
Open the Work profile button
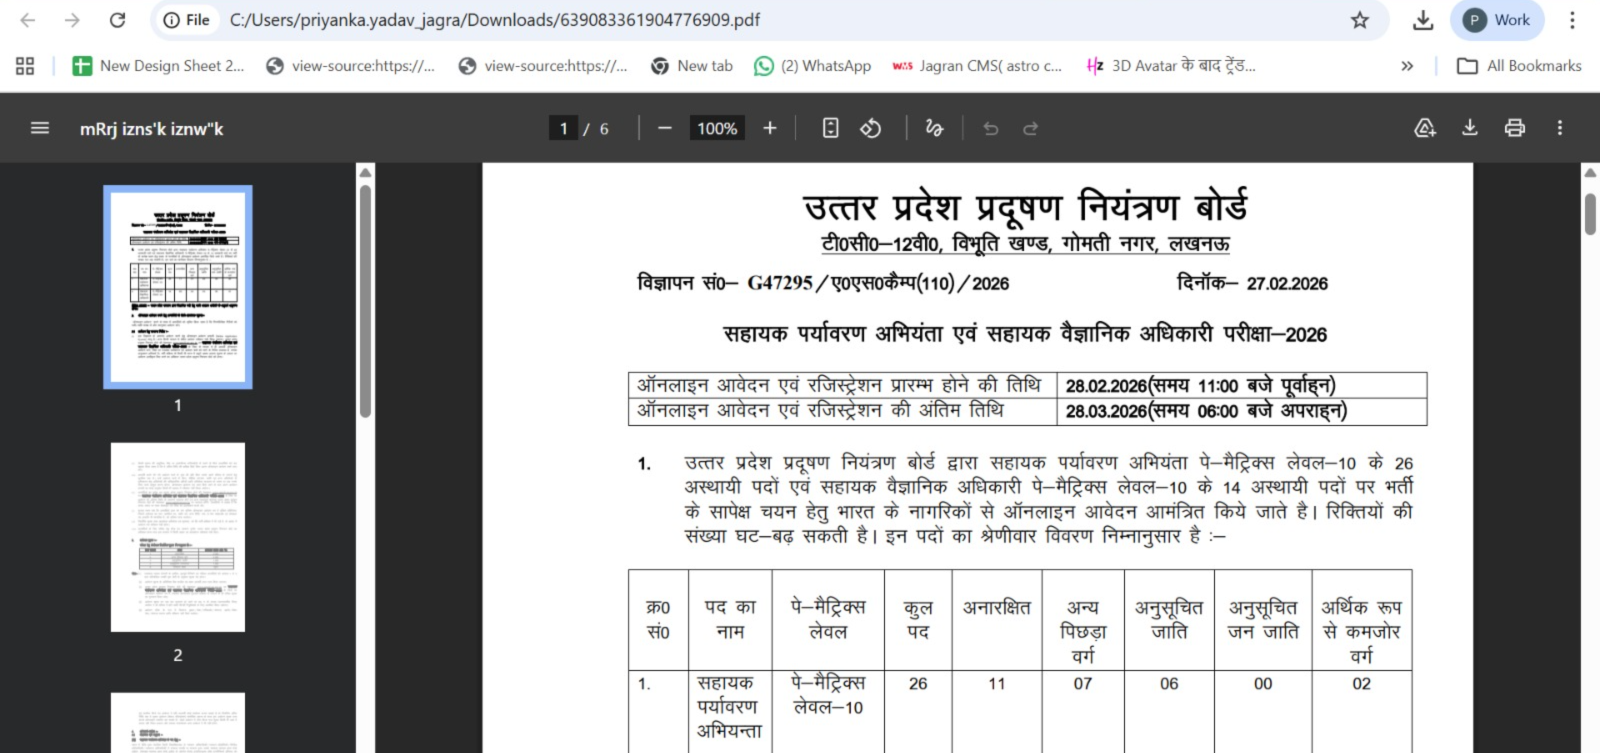(x=1497, y=20)
